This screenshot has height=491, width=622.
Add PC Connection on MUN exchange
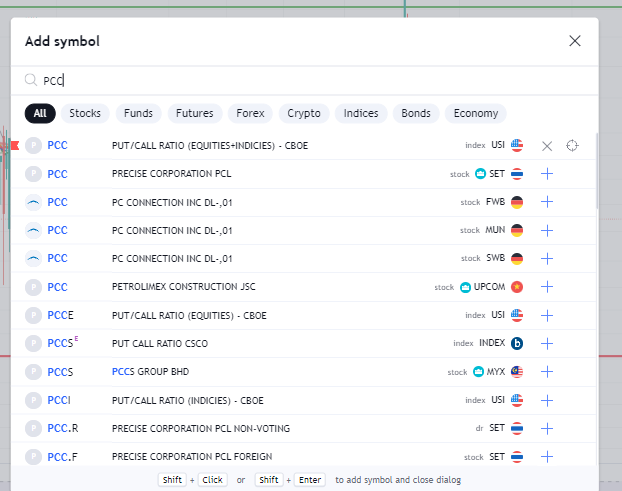pos(547,230)
